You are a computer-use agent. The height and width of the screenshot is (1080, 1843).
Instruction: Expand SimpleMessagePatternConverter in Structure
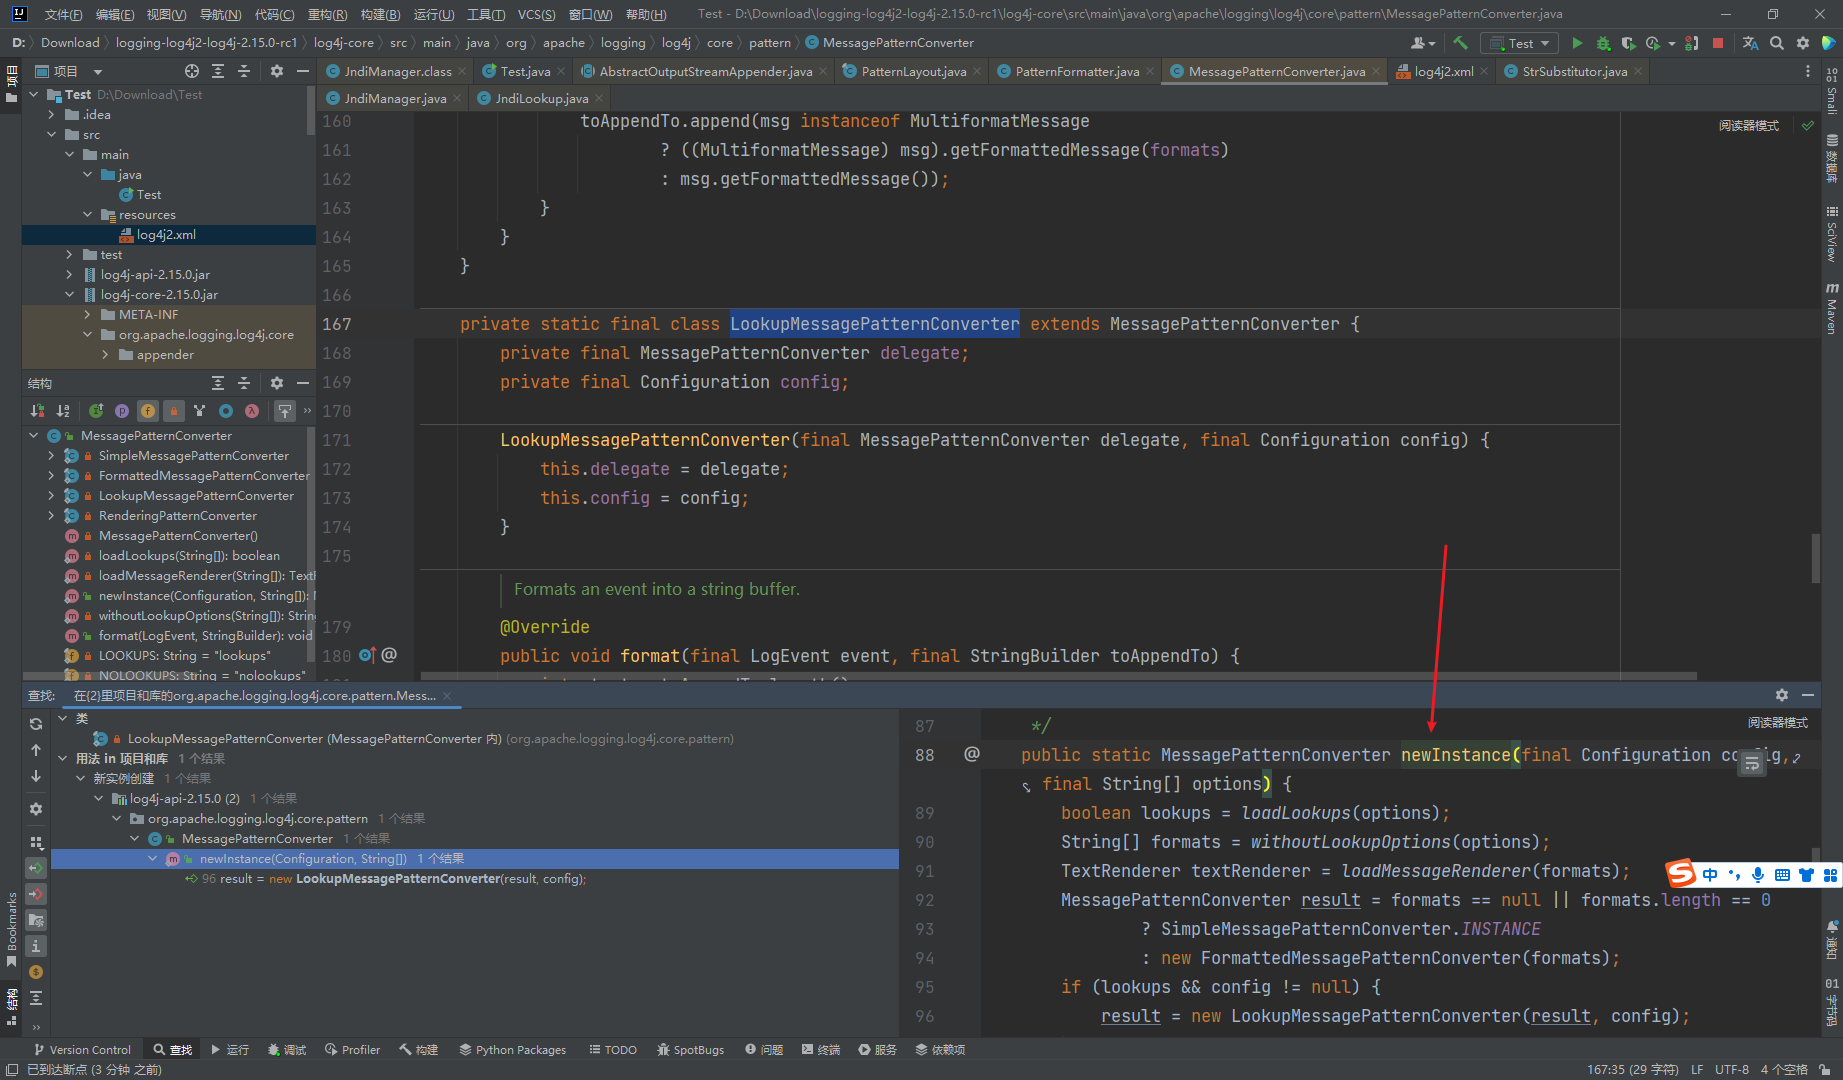coord(52,455)
